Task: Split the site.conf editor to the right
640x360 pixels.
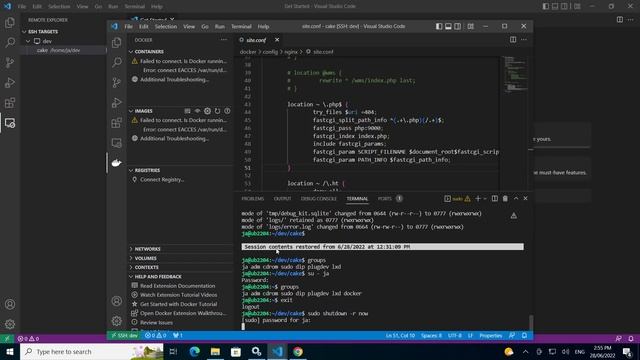Action: pos(513,40)
